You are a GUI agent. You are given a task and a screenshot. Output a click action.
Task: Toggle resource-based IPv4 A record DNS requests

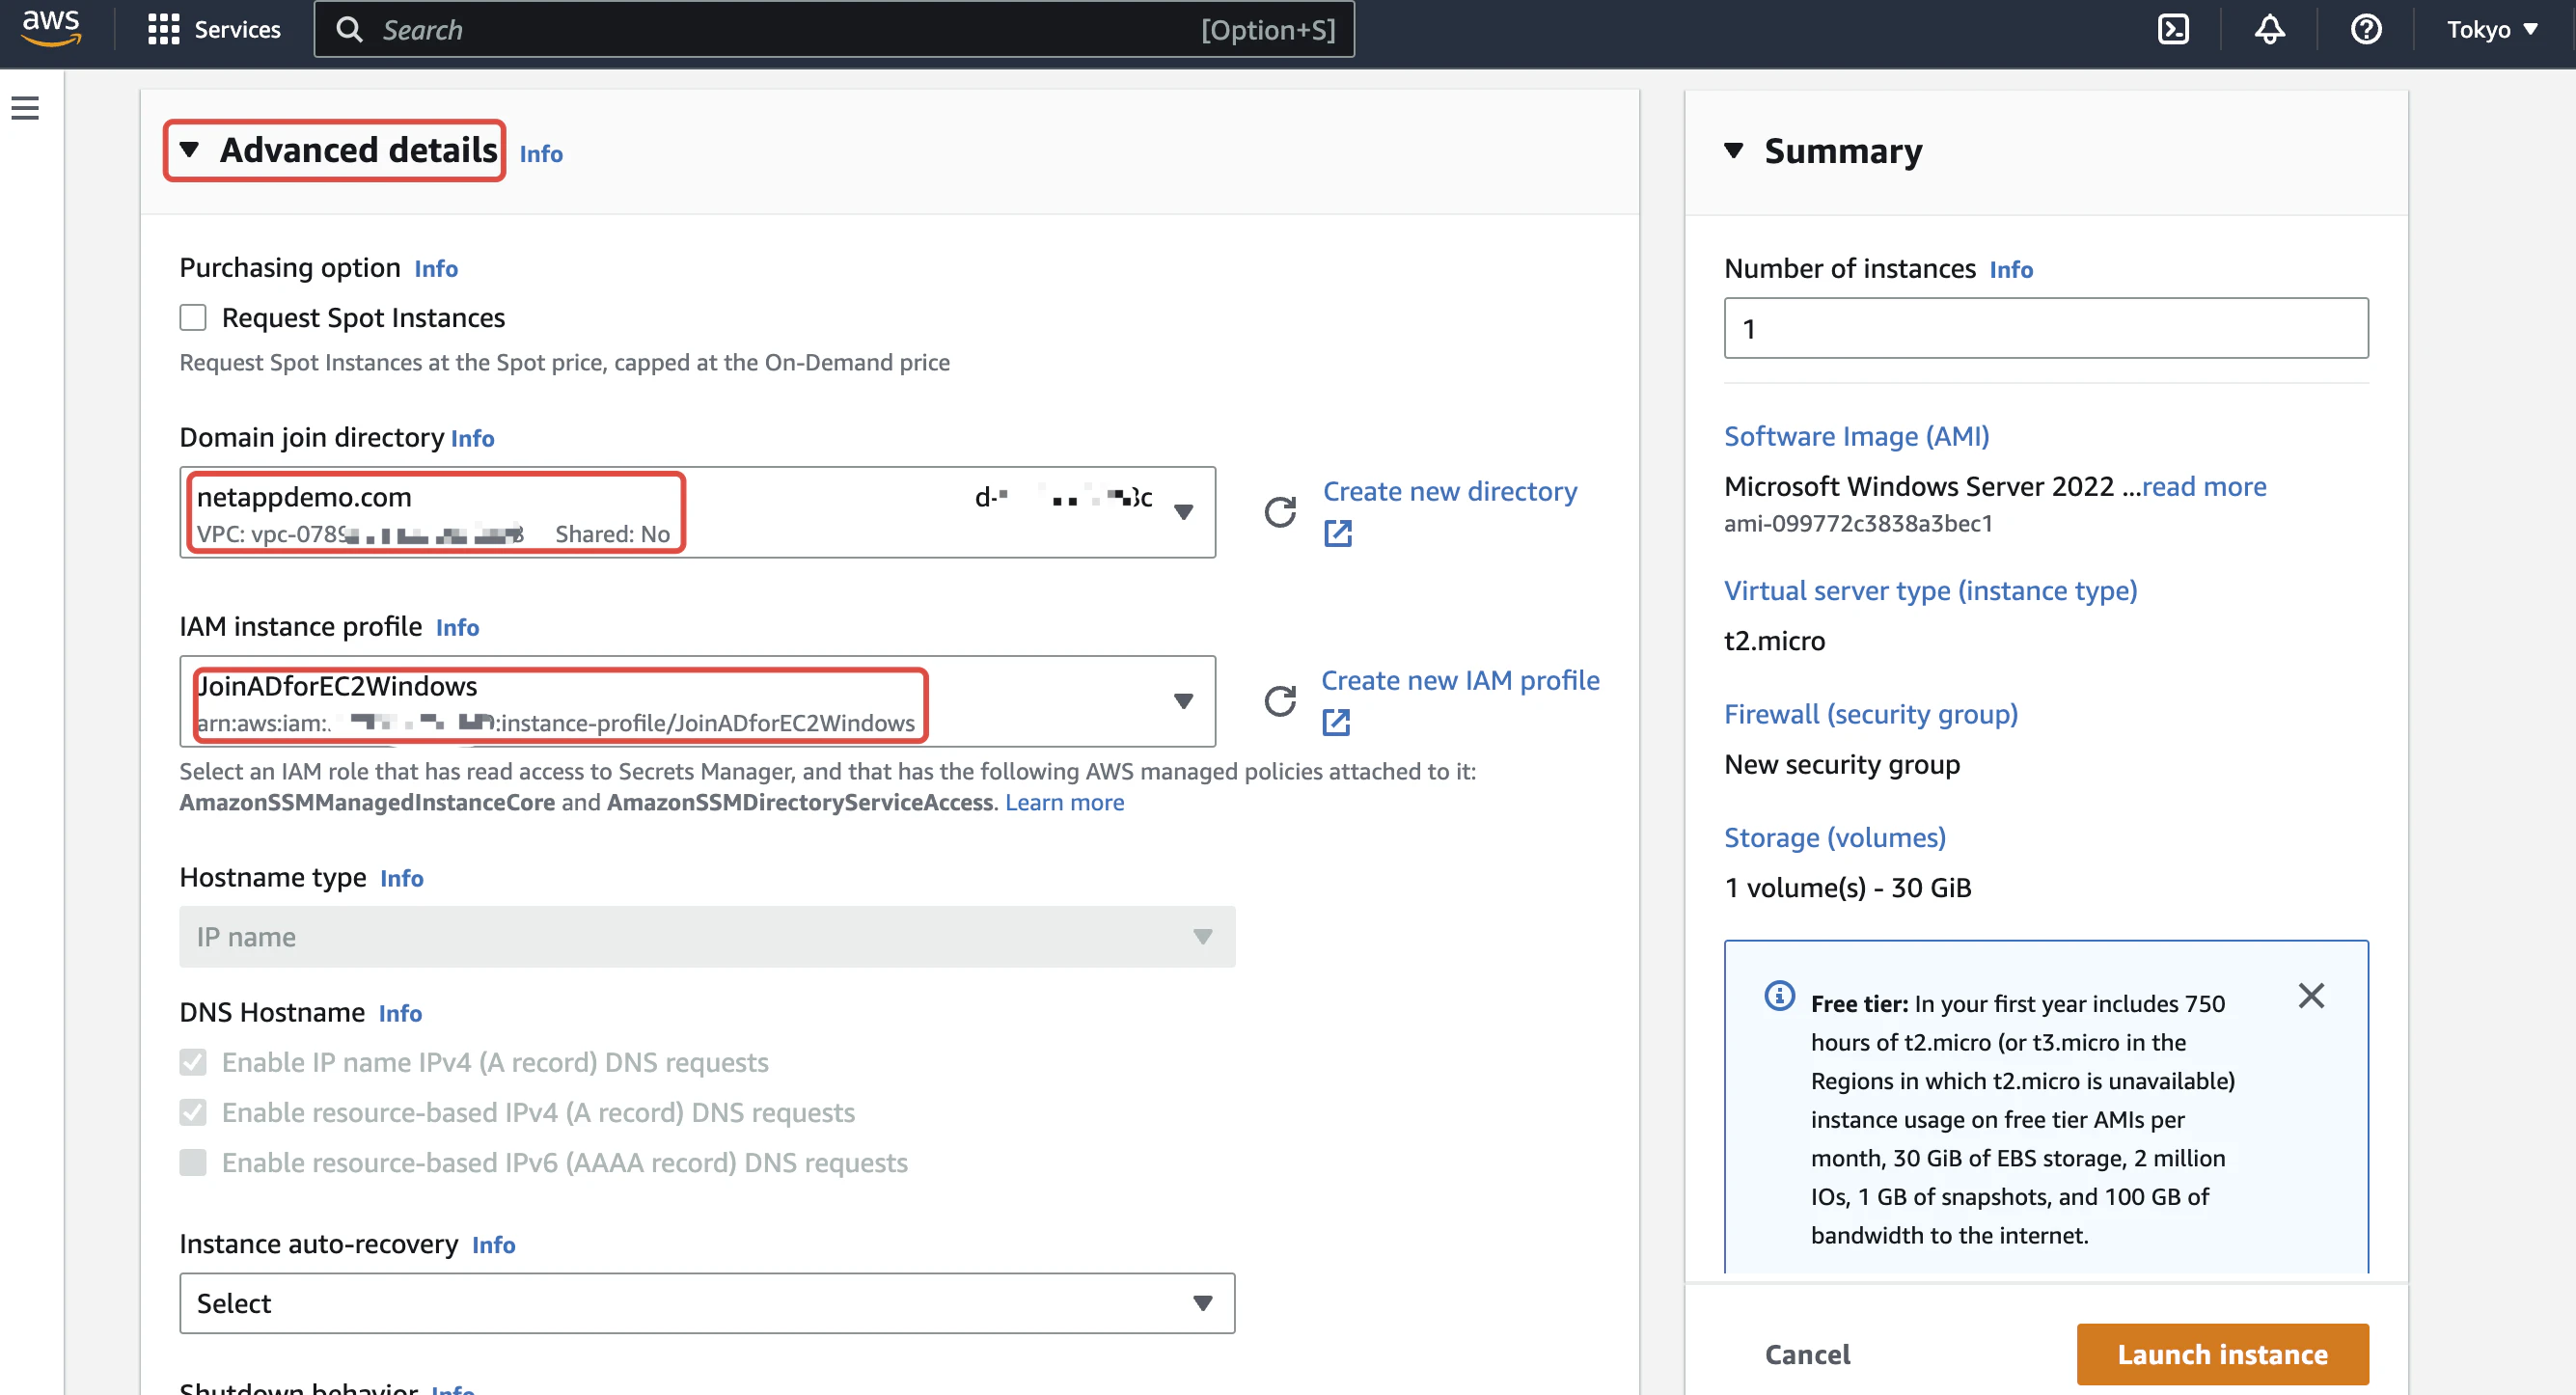[x=193, y=1112]
